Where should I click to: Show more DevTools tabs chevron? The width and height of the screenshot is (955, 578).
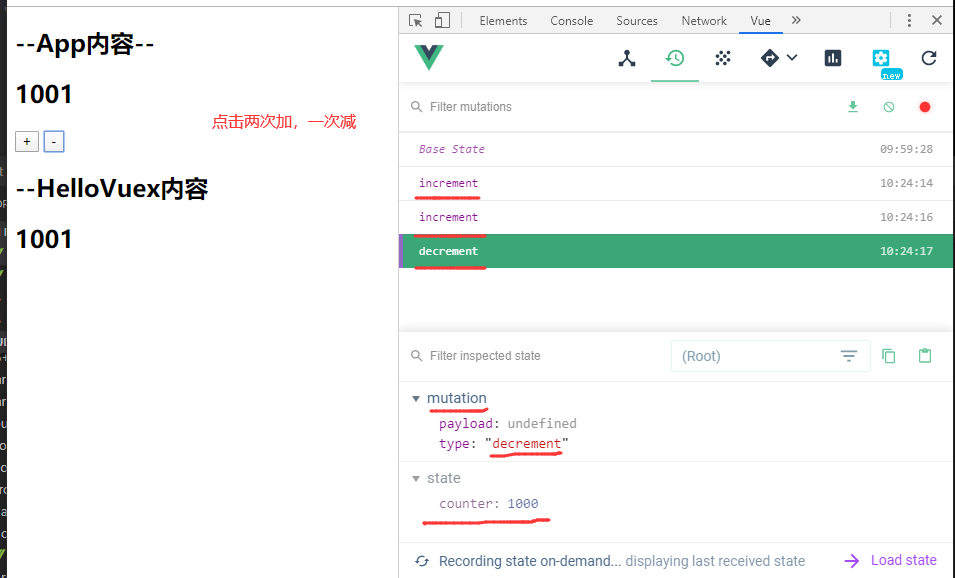click(x=796, y=20)
